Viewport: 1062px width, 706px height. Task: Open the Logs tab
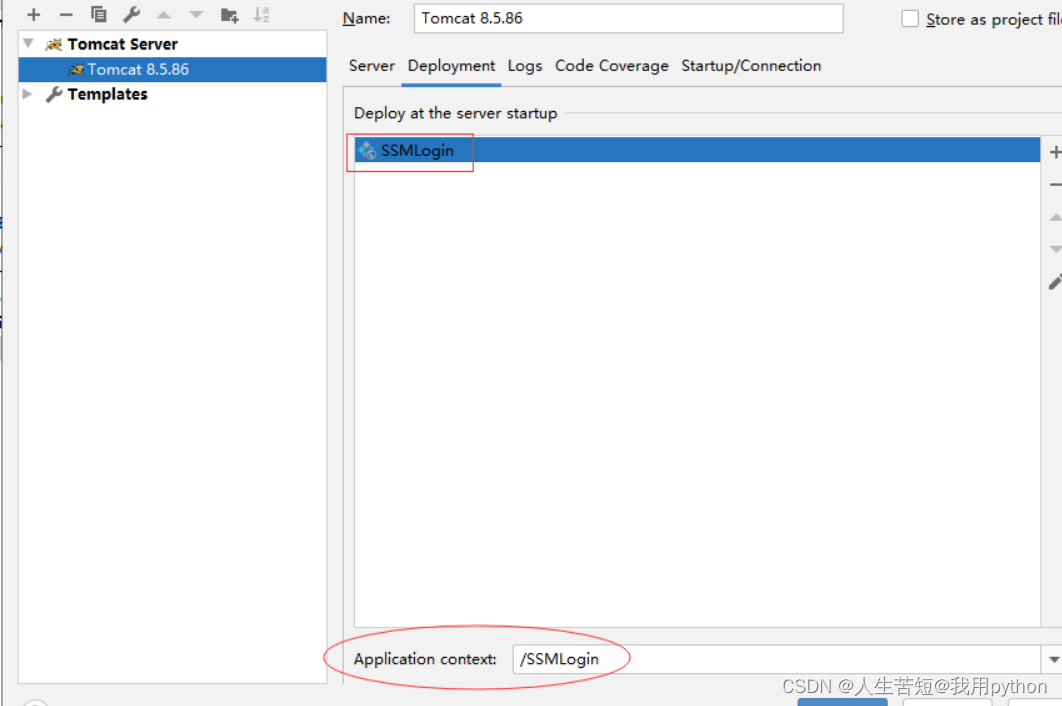(x=525, y=66)
